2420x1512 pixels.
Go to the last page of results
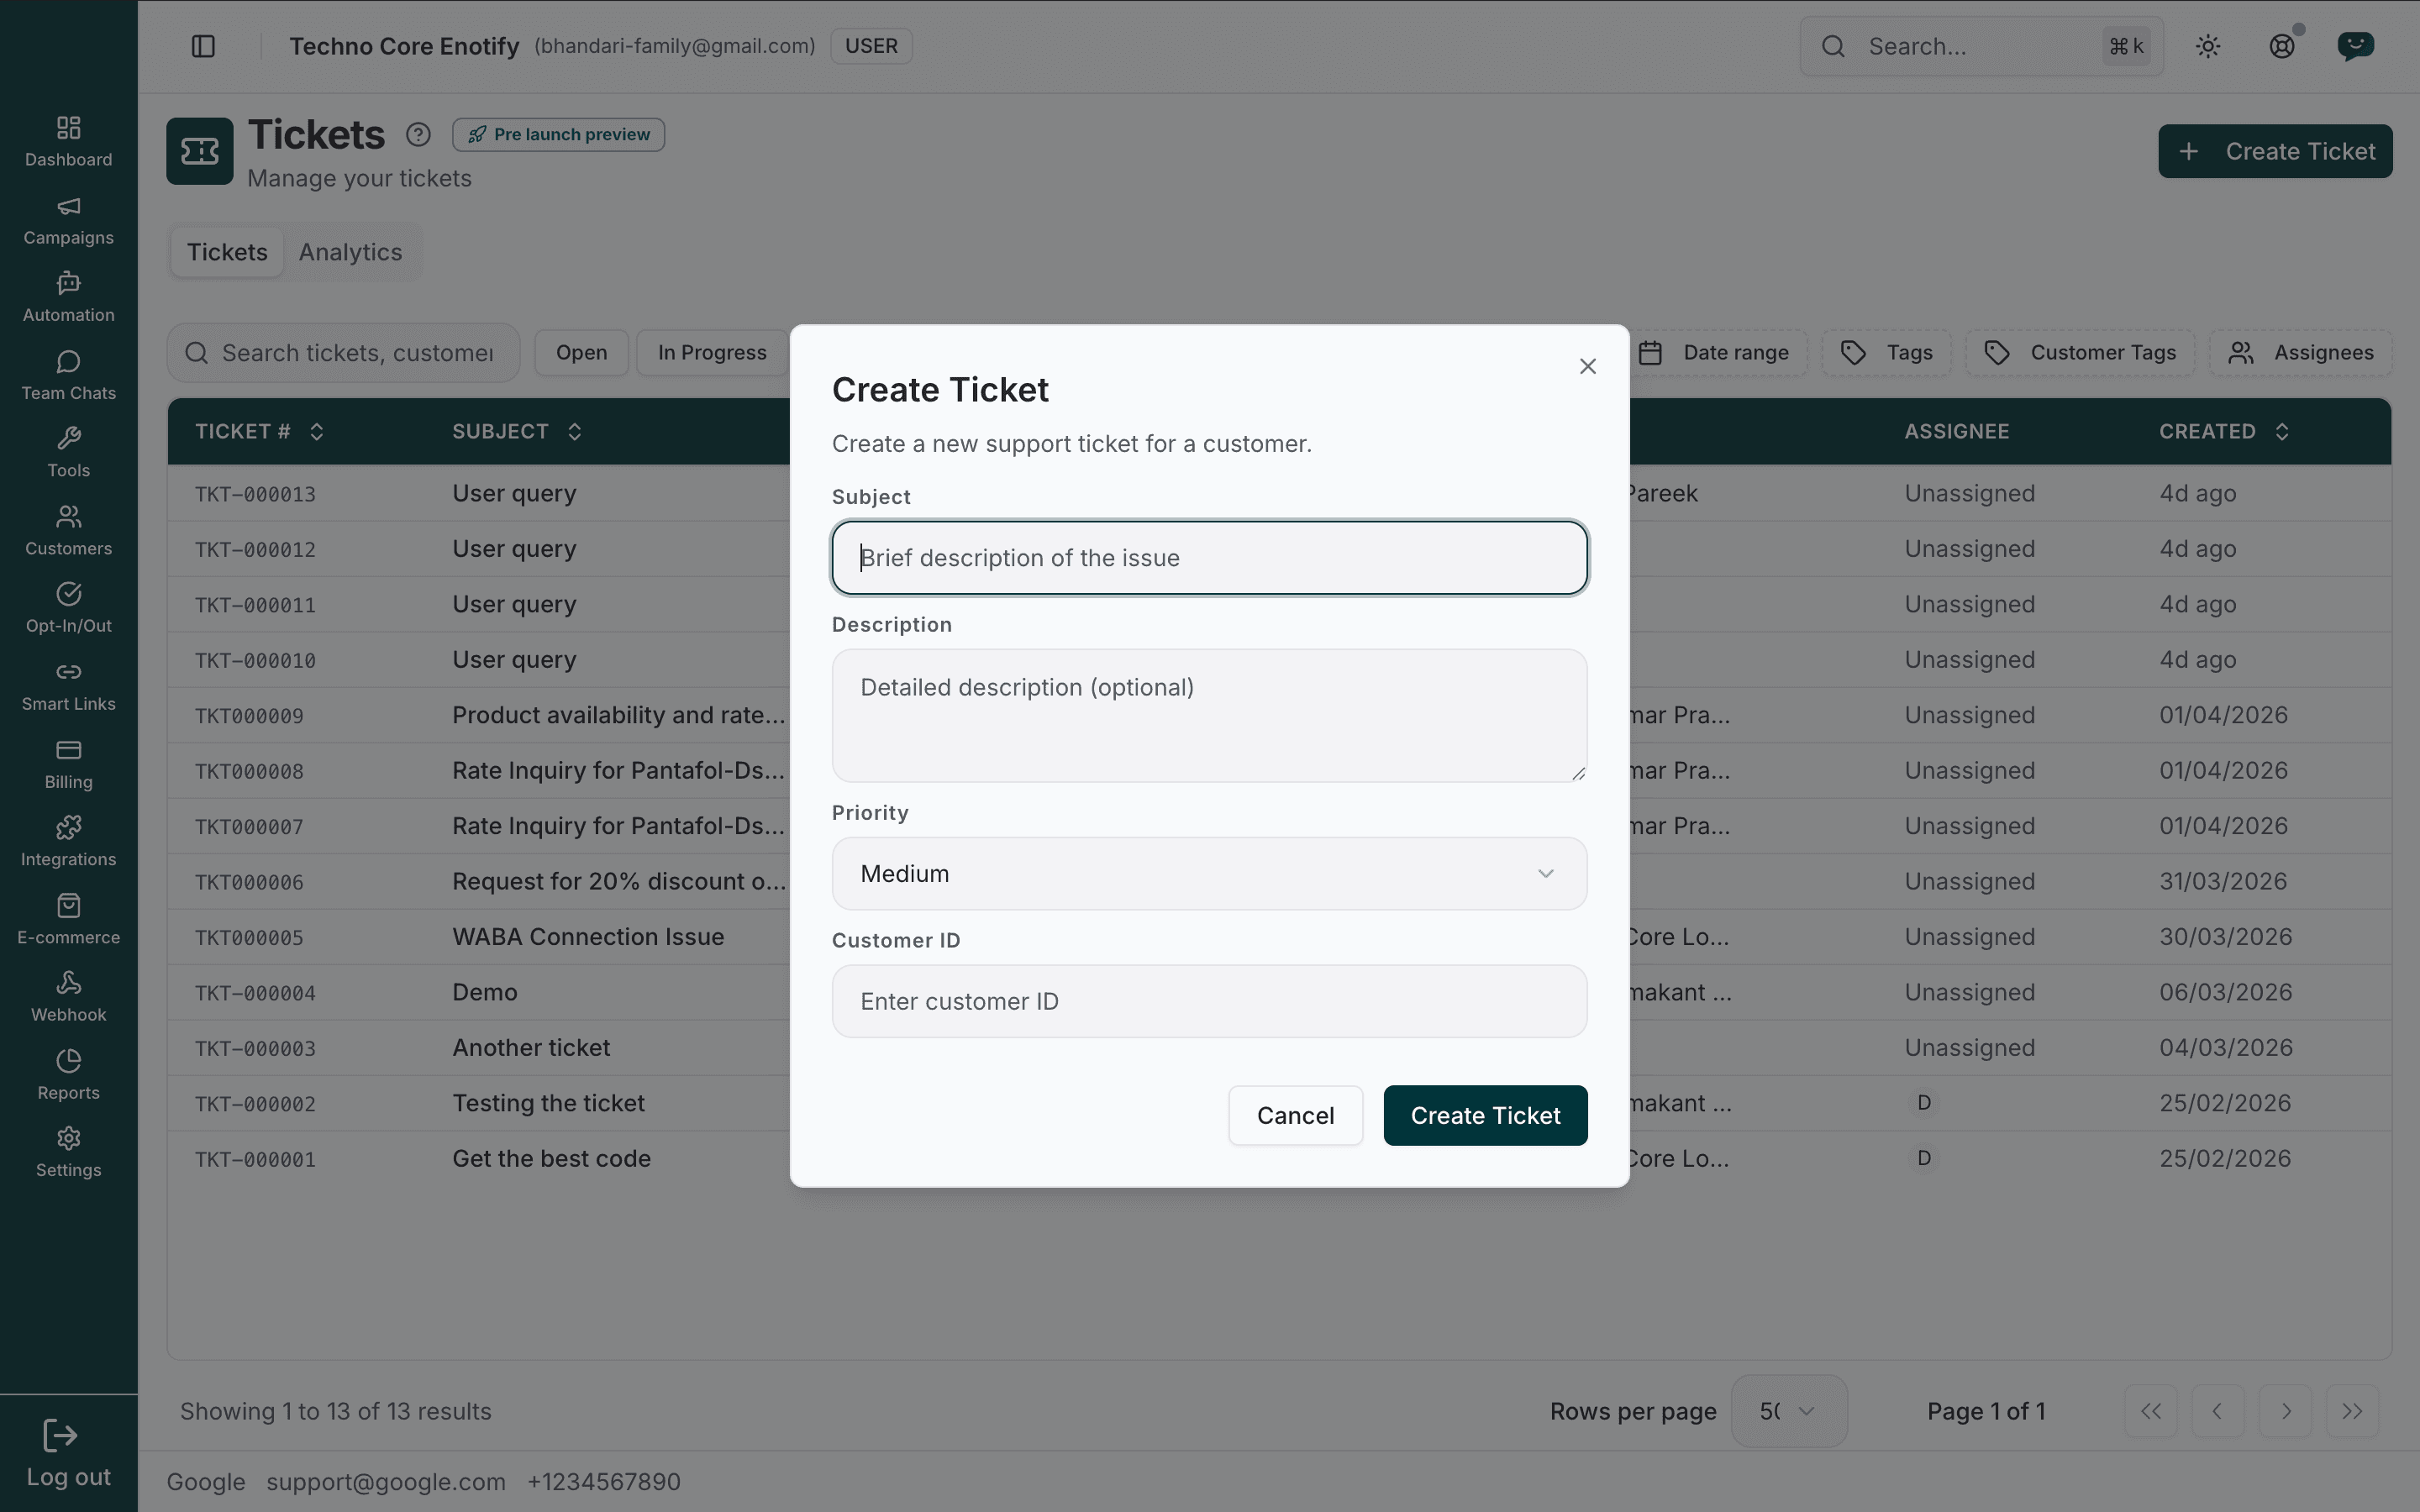point(2352,1411)
